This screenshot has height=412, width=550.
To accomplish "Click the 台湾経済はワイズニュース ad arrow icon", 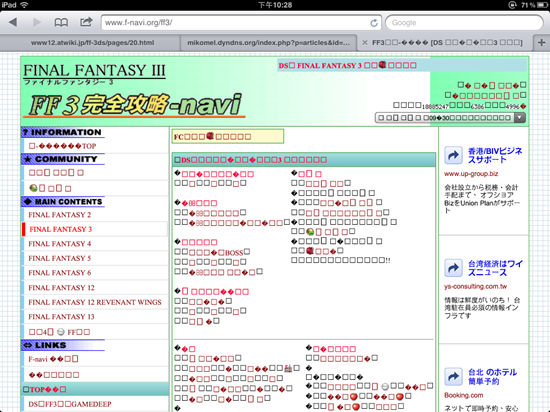I will pyautogui.click(x=453, y=268).
